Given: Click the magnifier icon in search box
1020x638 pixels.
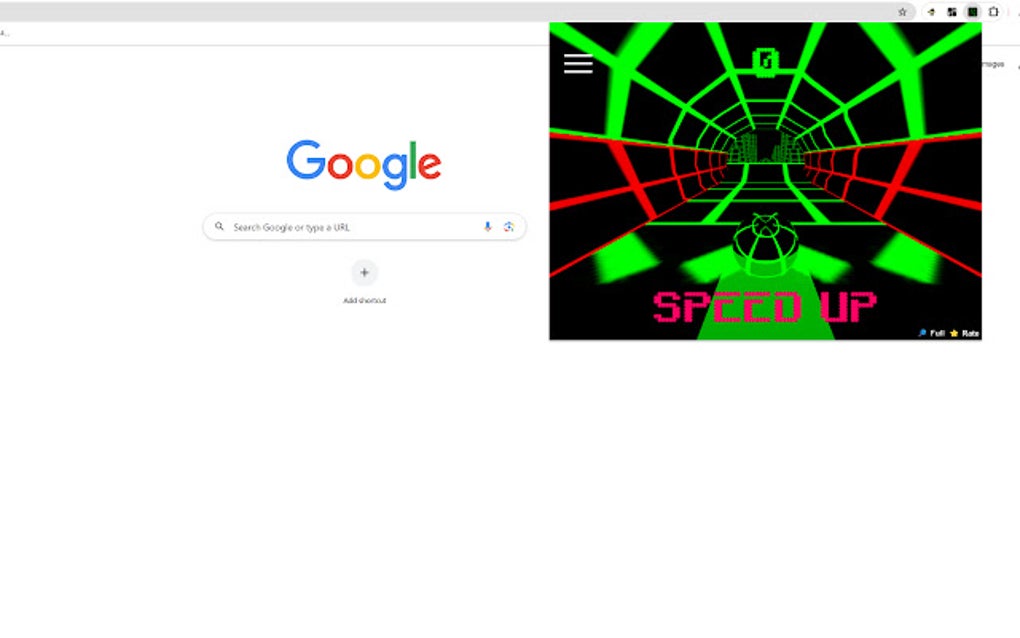Looking at the screenshot, I should click(x=219, y=226).
